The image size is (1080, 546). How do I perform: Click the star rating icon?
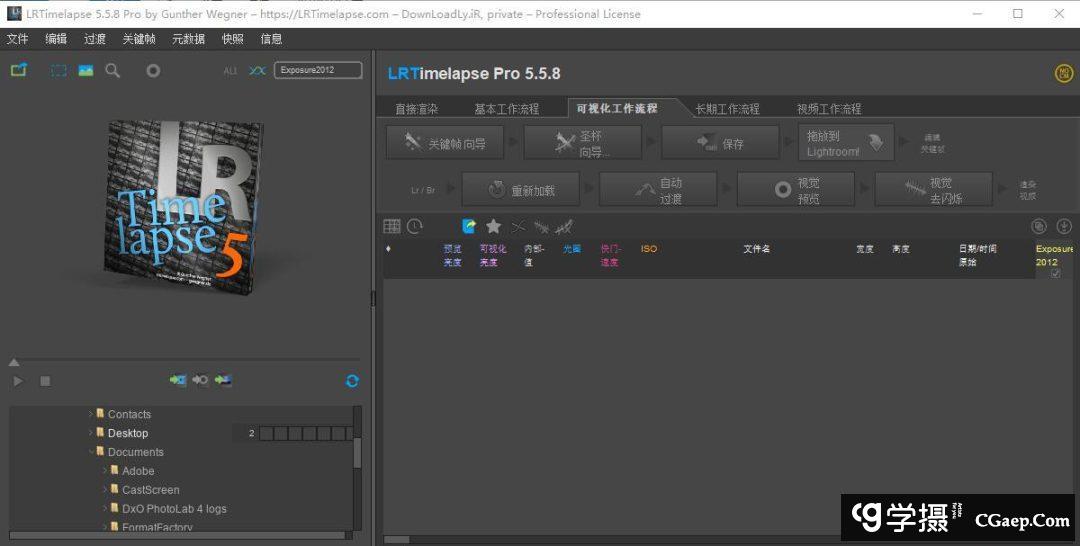coord(493,226)
